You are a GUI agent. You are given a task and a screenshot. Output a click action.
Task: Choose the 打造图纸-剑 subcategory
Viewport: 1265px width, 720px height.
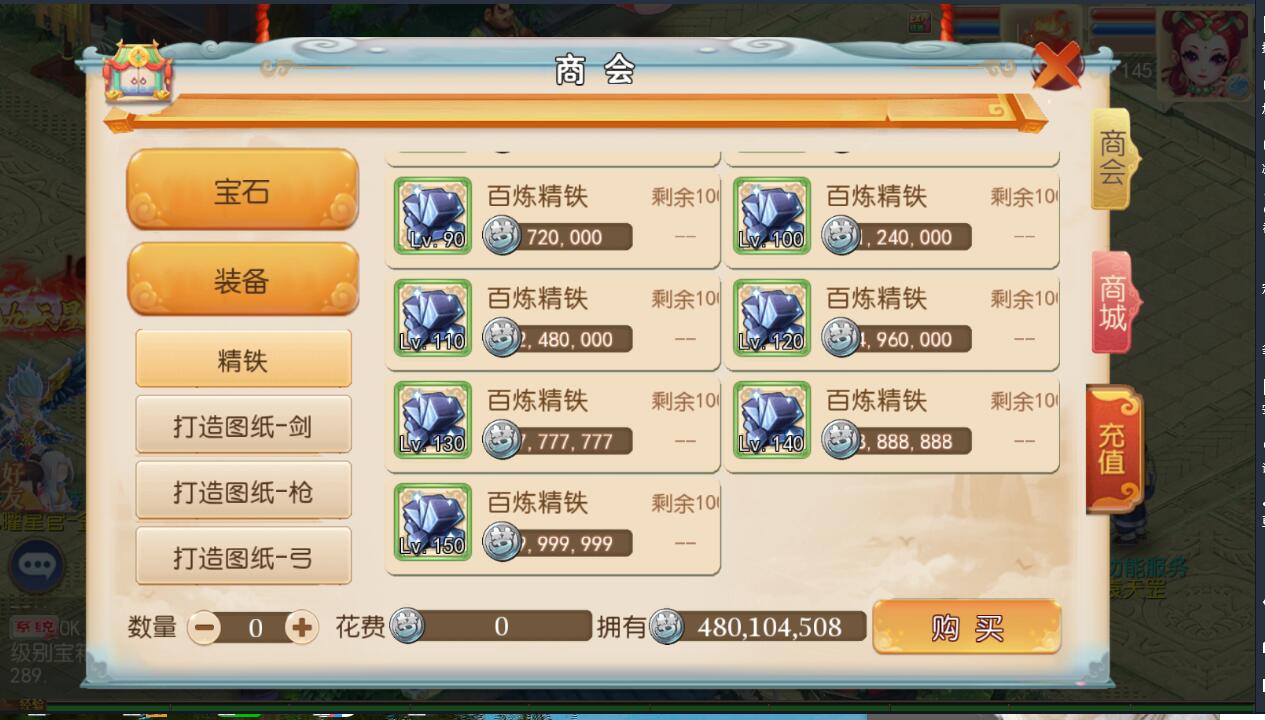(x=243, y=425)
